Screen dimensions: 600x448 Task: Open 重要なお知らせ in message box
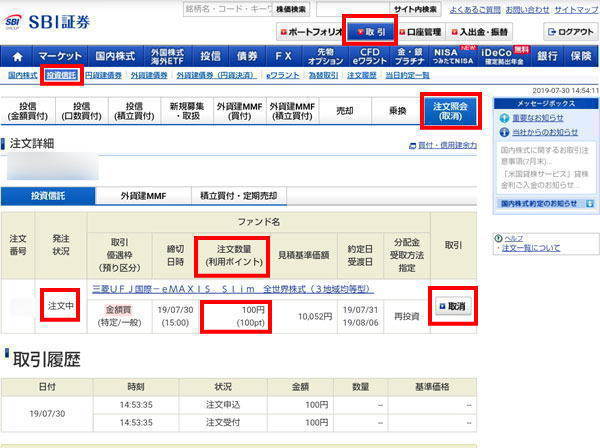coord(544,118)
